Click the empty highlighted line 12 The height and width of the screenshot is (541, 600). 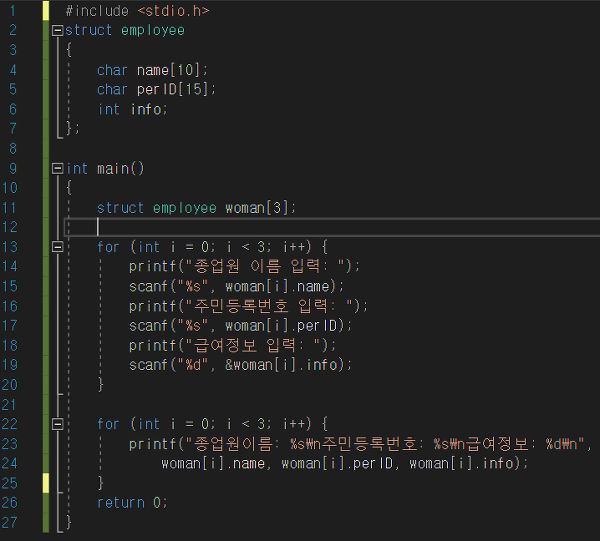(x=332, y=227)
